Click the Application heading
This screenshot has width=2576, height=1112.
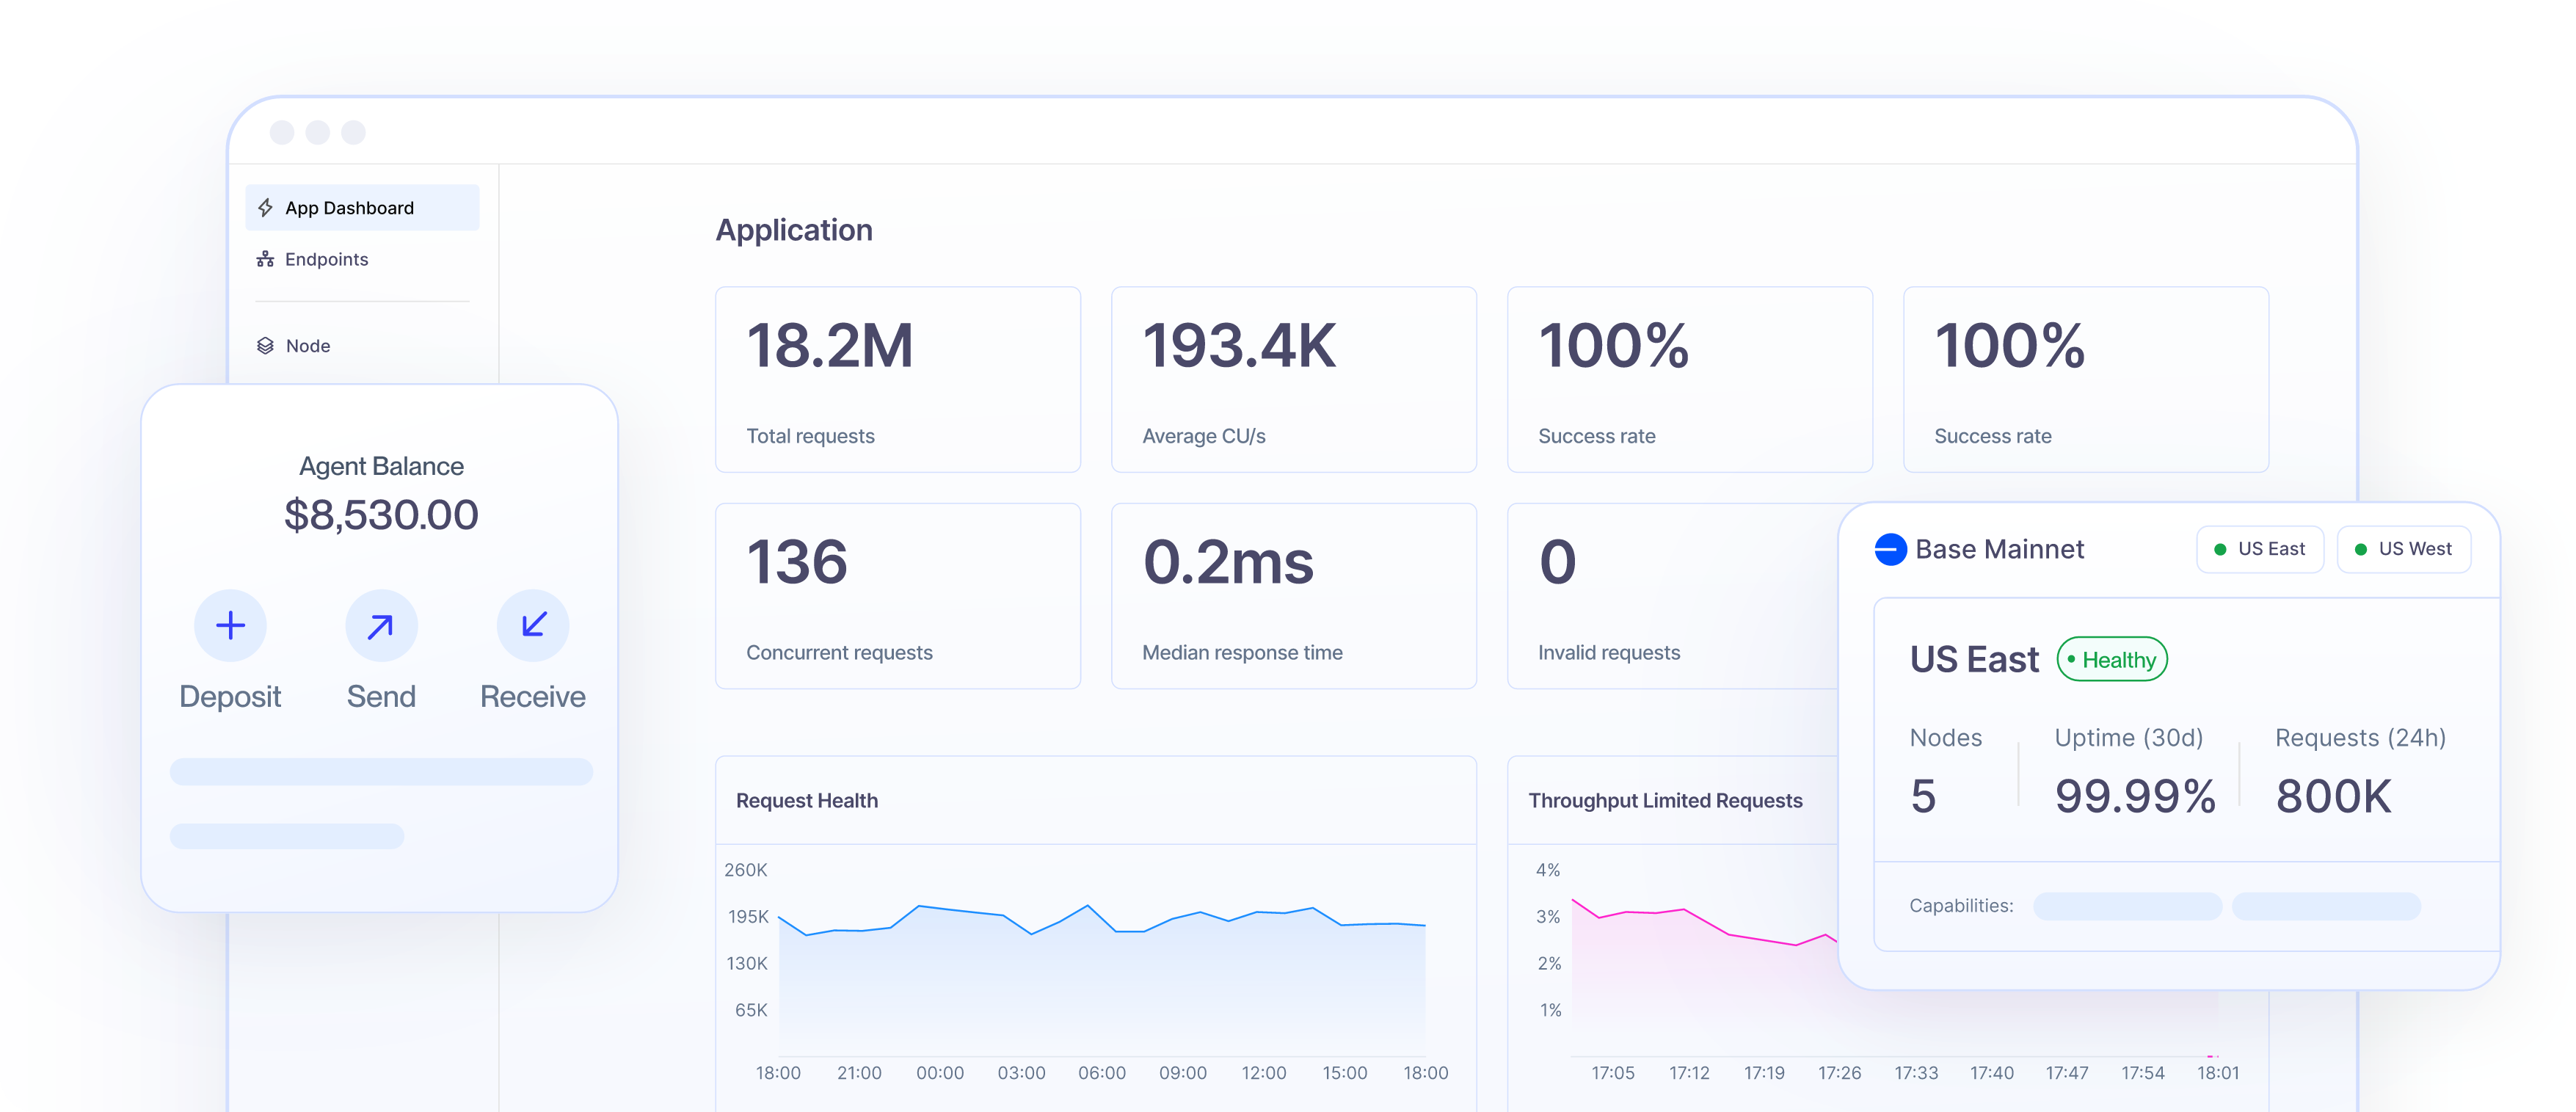point(794,230)
